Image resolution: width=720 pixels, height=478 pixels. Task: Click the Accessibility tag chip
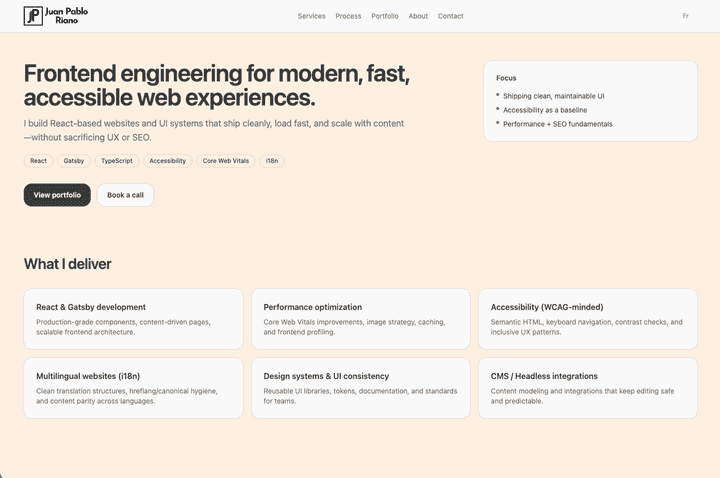point(167,161)
